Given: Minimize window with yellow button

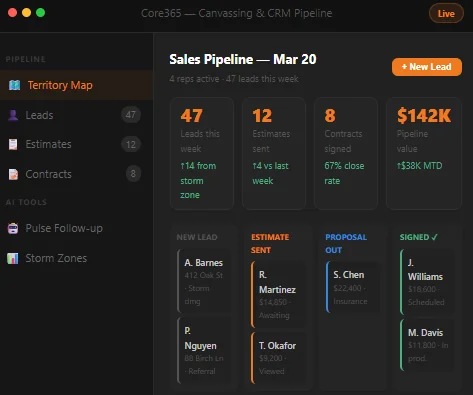Looking at the screenshot, I should (27, 13).
